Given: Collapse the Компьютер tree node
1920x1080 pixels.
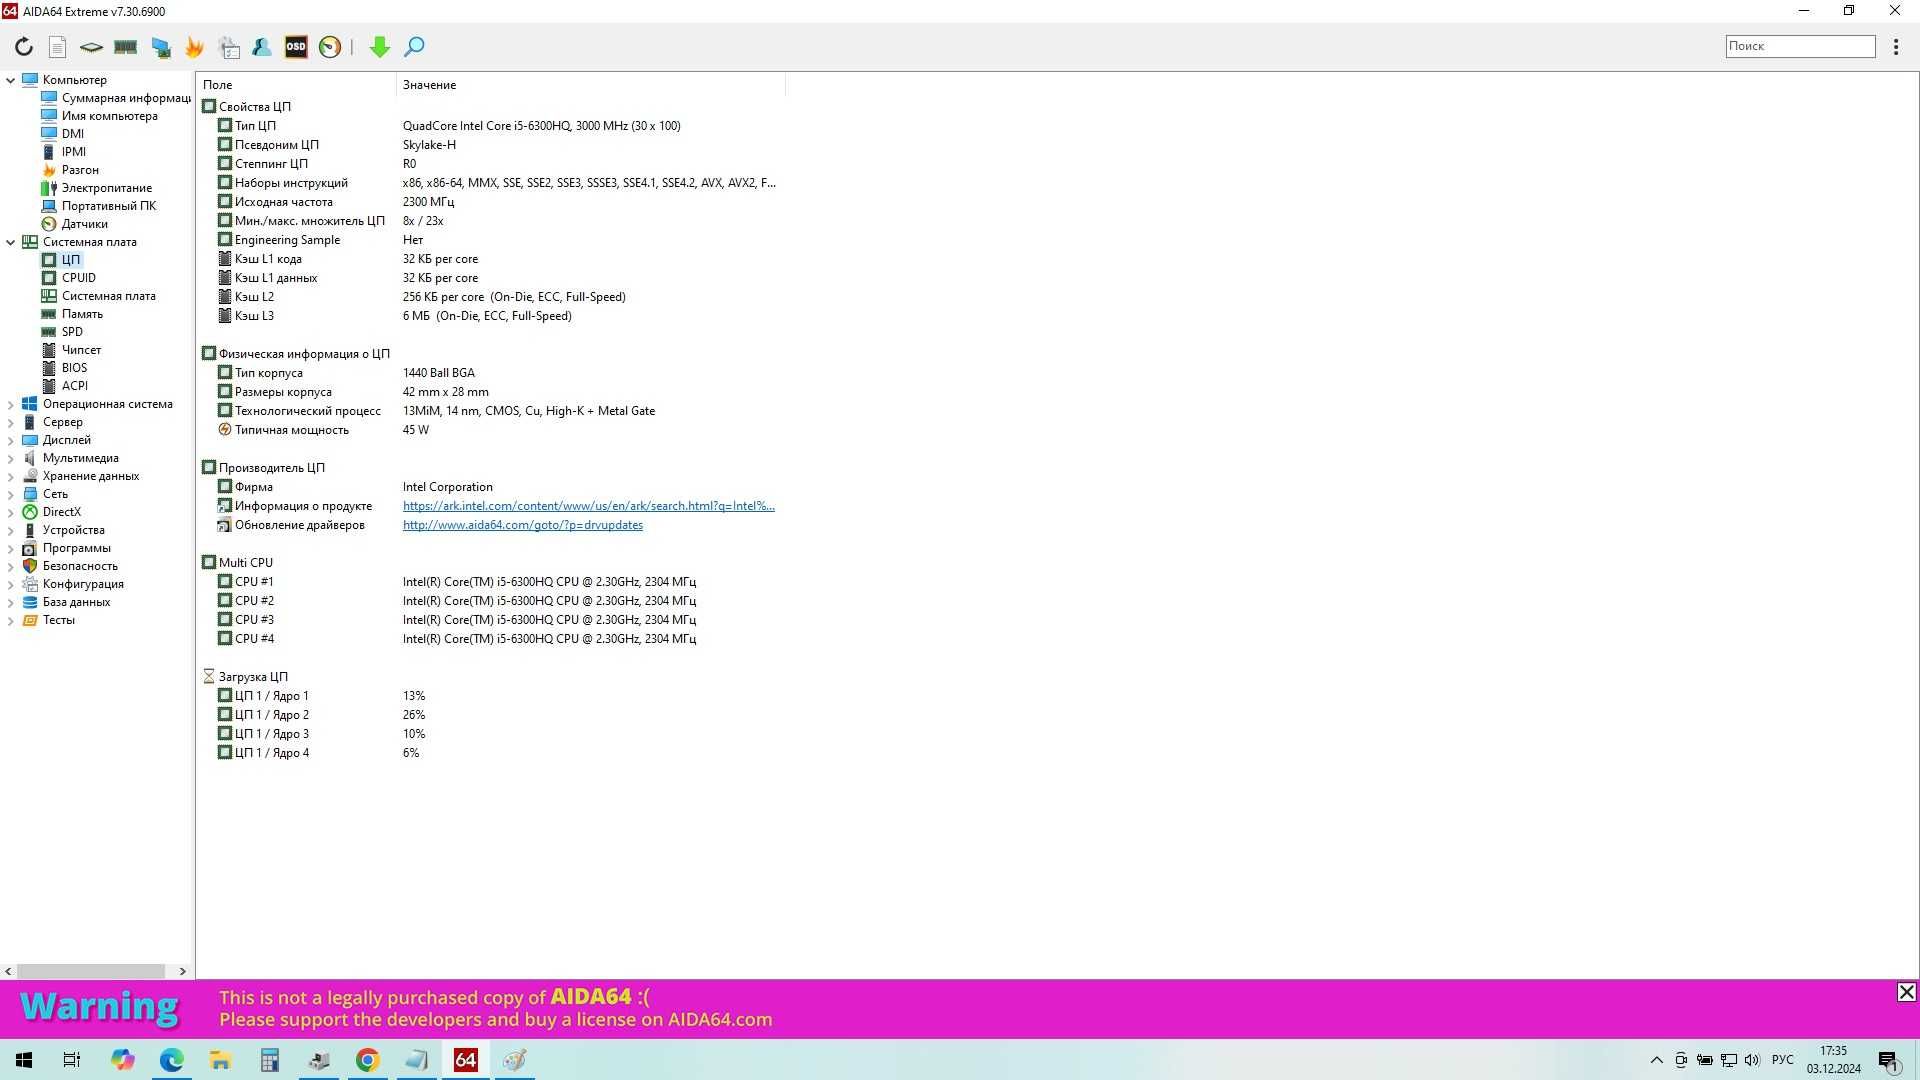Looking at the screenshot, I should click(10, 80).
